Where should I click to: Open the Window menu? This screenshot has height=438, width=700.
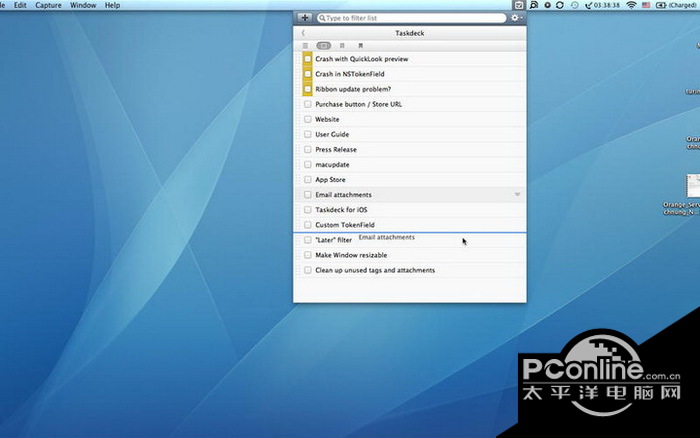click(83, 5)
